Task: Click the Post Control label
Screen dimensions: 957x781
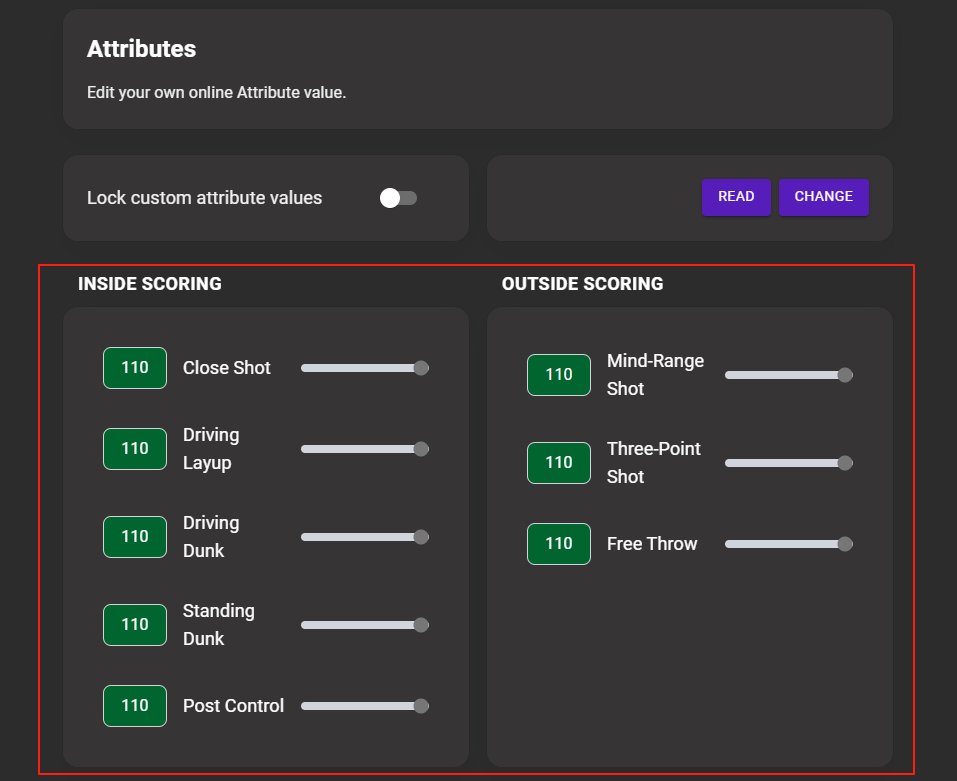Action: pos(233,706)
